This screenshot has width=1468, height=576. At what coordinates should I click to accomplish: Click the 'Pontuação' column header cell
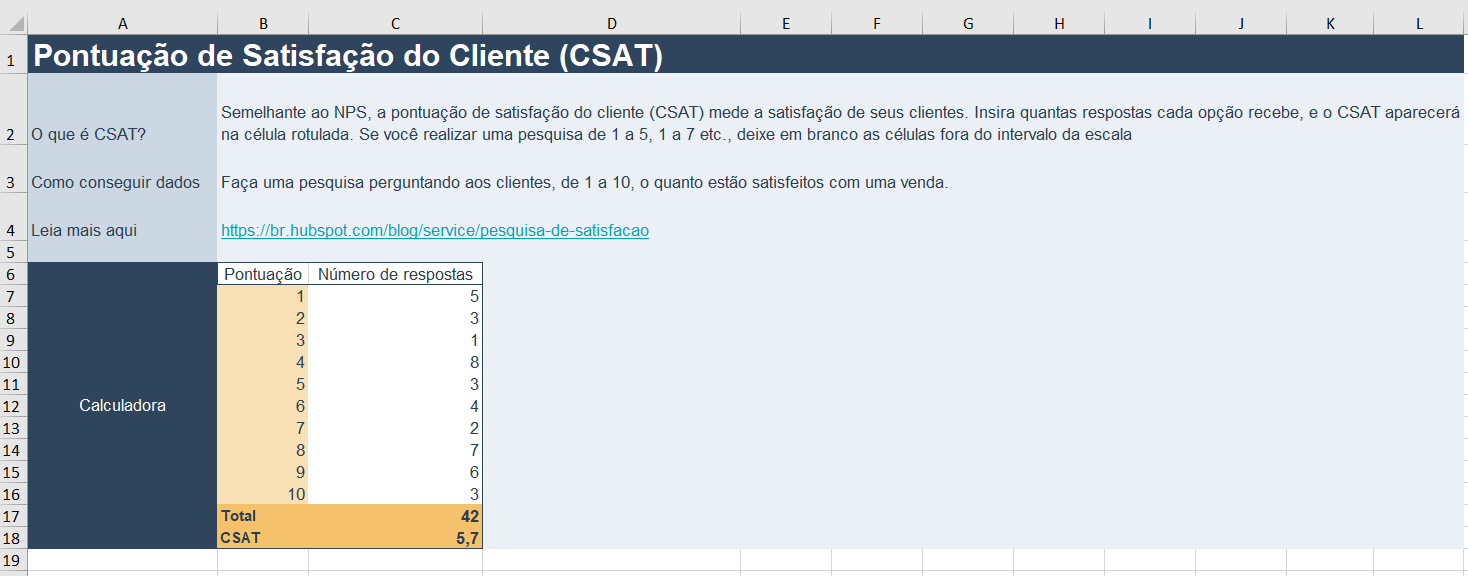click(x=262, y=273)
